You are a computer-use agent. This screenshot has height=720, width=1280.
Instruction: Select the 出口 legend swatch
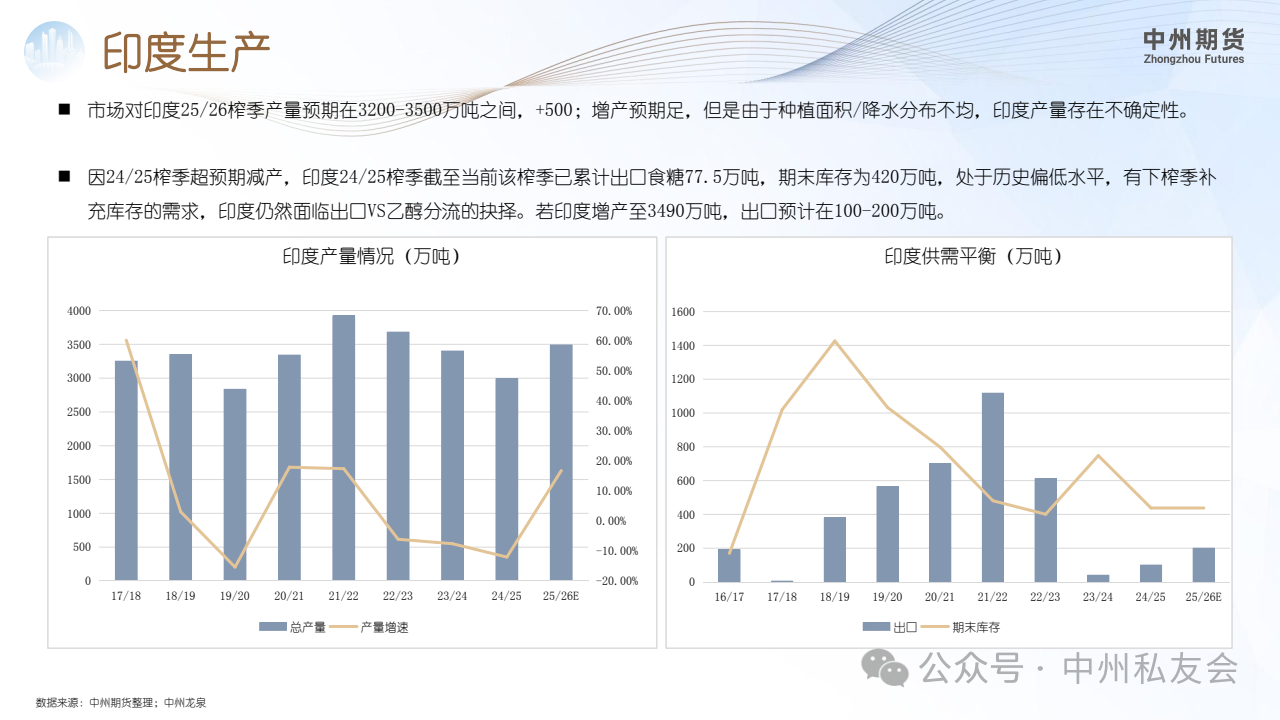[x=876, y=627]
